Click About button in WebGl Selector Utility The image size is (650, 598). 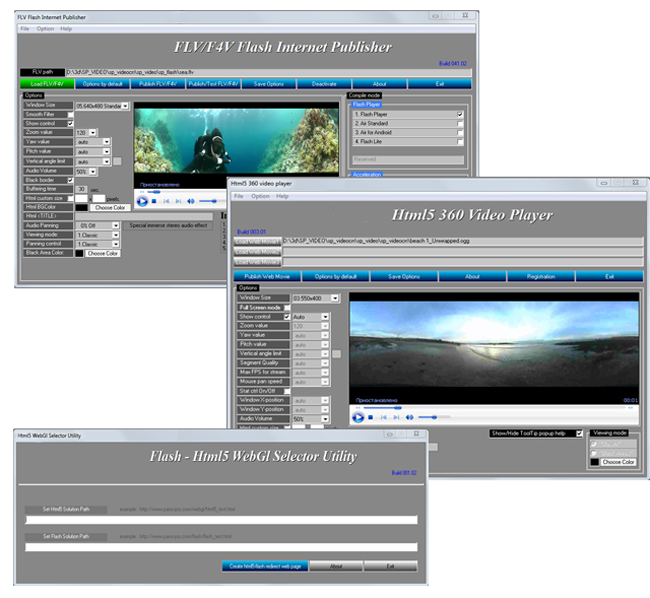(336, 566)
